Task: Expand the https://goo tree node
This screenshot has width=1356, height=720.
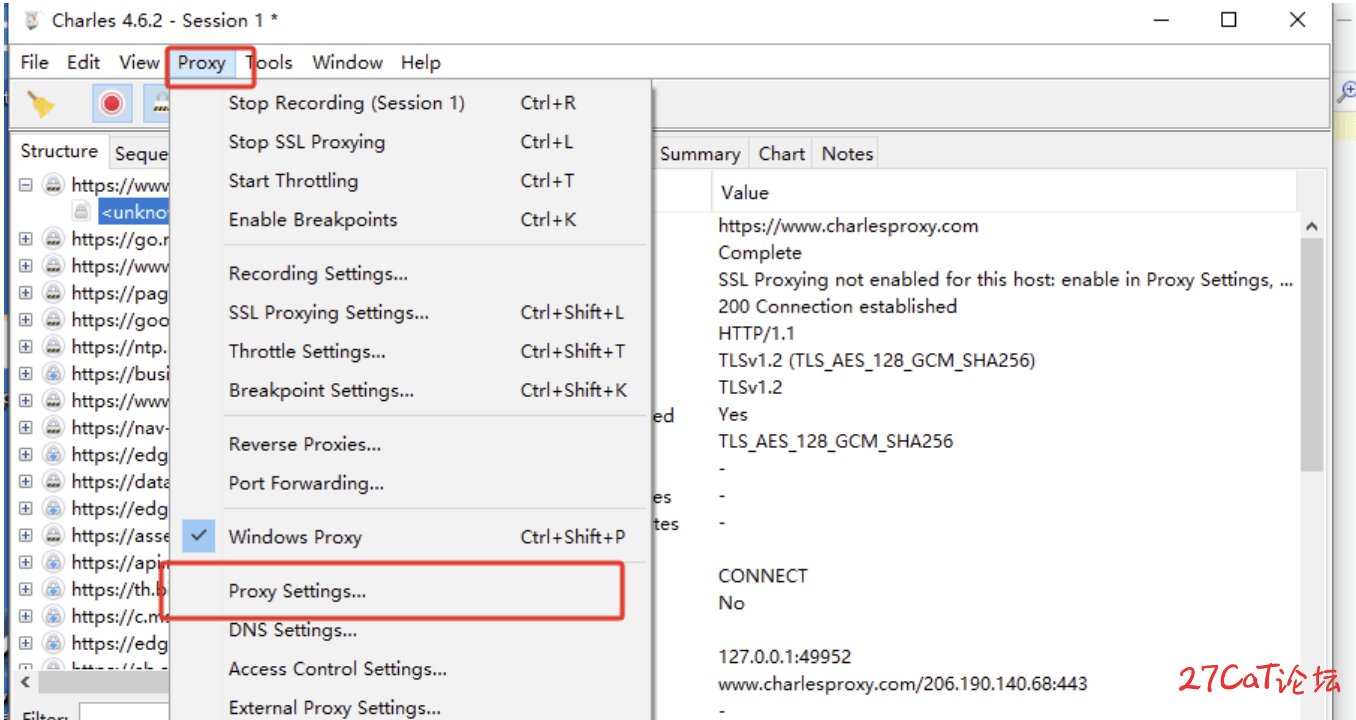Action: tap(26, 320)
